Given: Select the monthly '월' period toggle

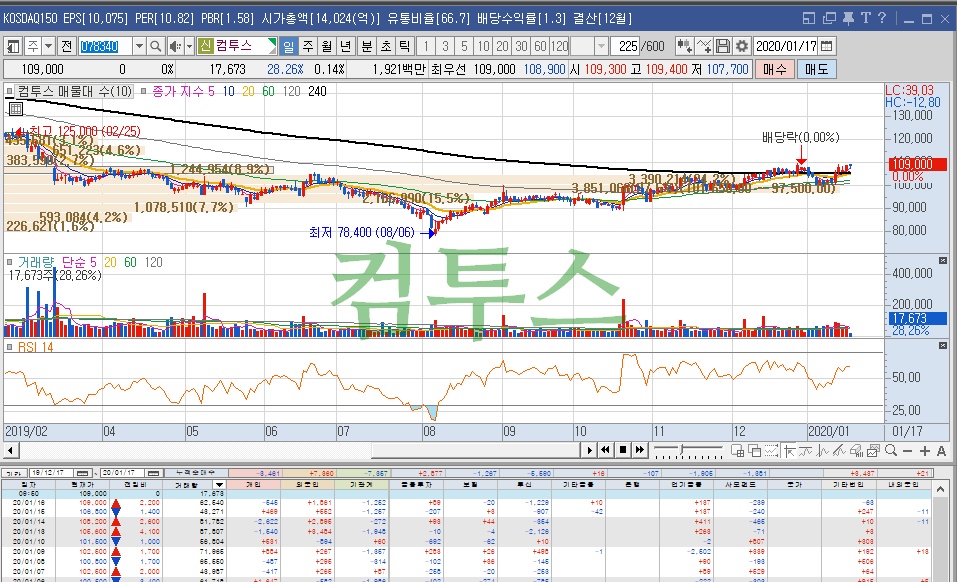Looking at the screenshot, I should click(327, 46).
